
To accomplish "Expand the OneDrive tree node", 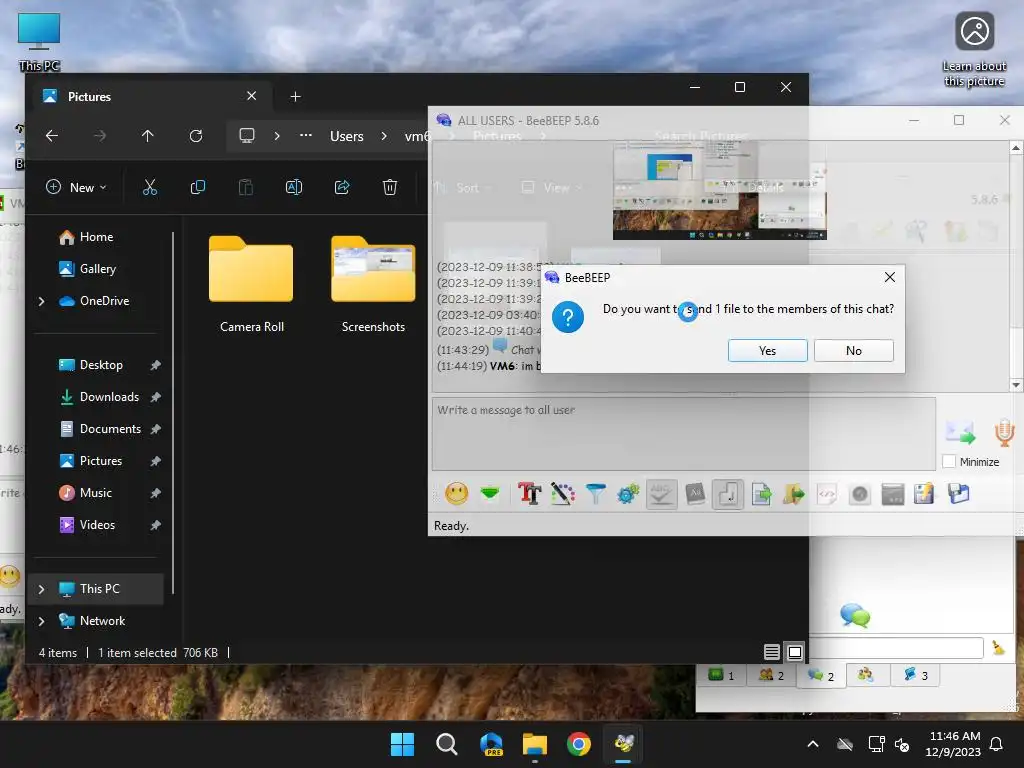I will tap(42, 301).
